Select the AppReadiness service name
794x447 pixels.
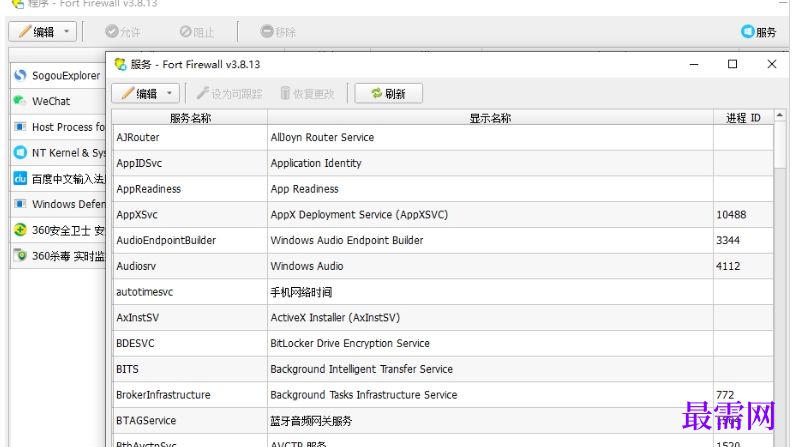point(148,189)
